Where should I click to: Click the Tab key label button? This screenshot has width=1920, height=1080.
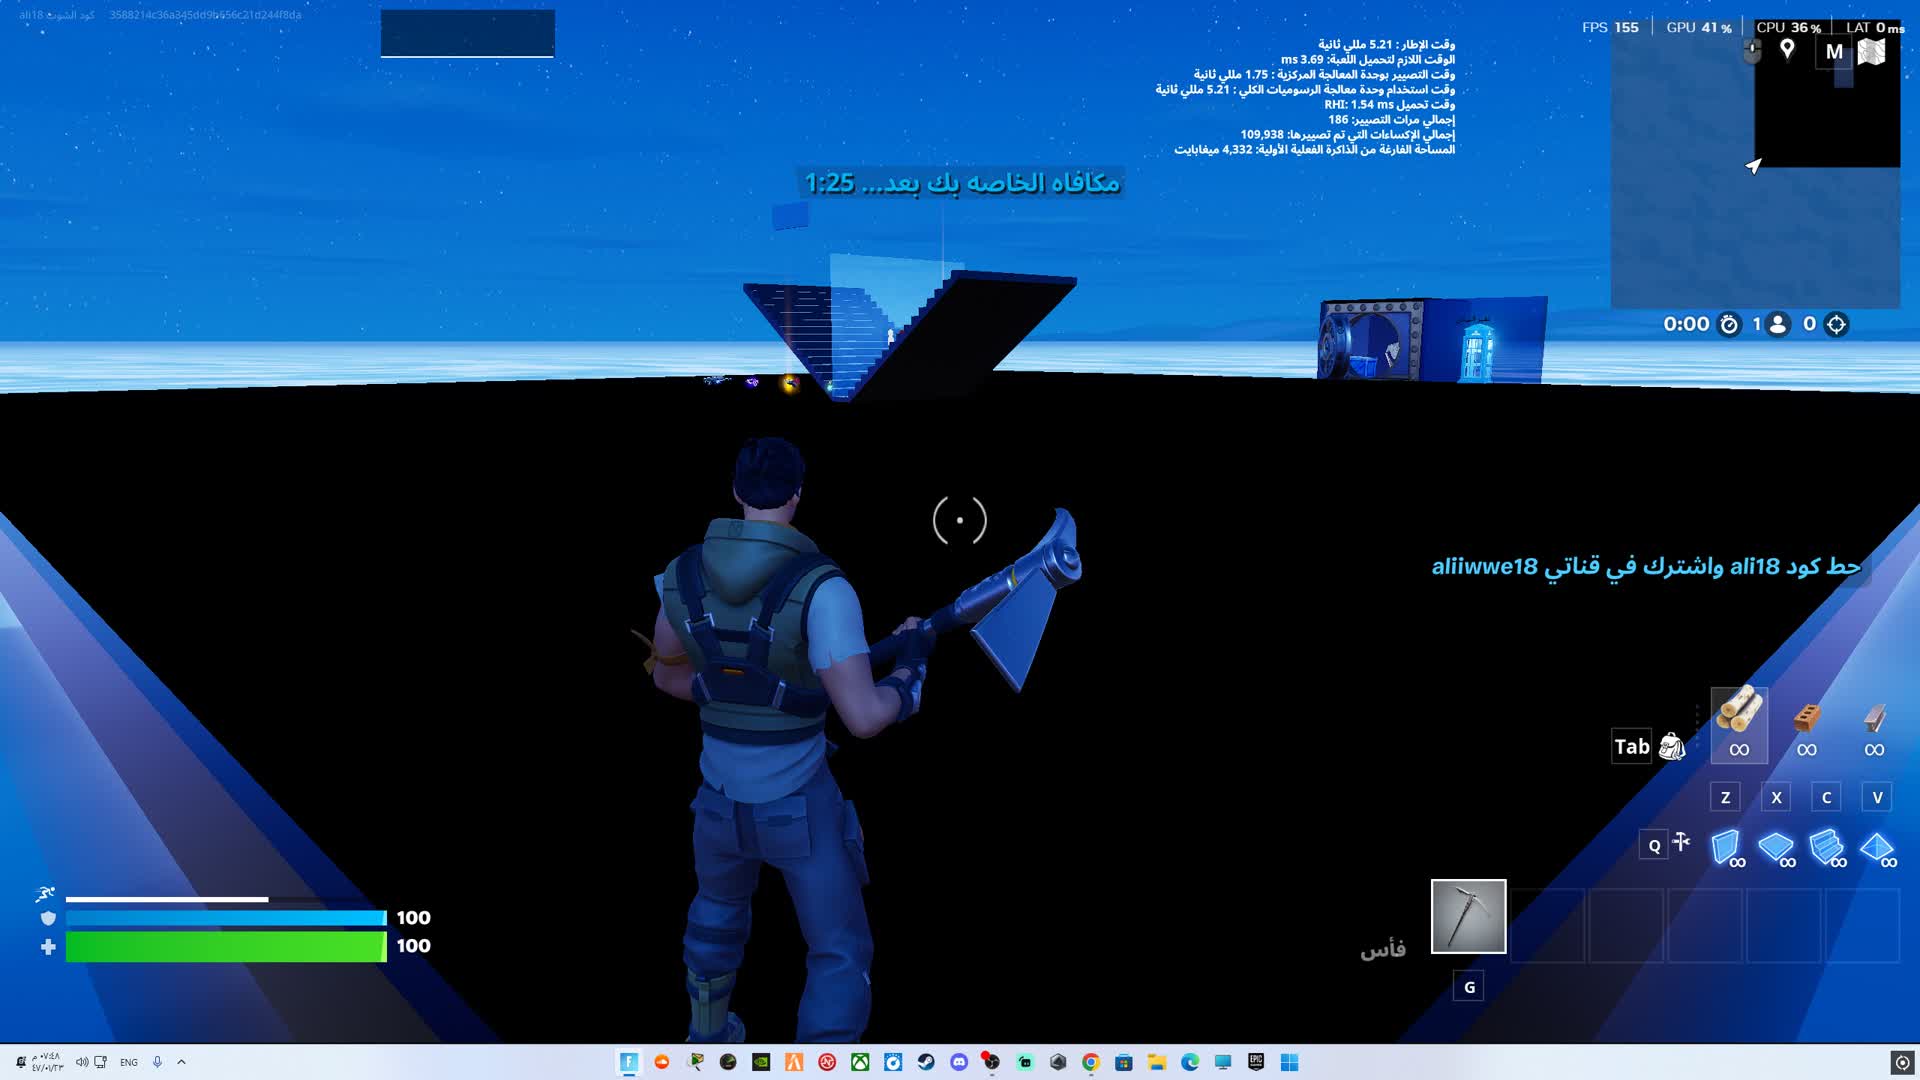pyautogui.click(x=1631, y=746)
